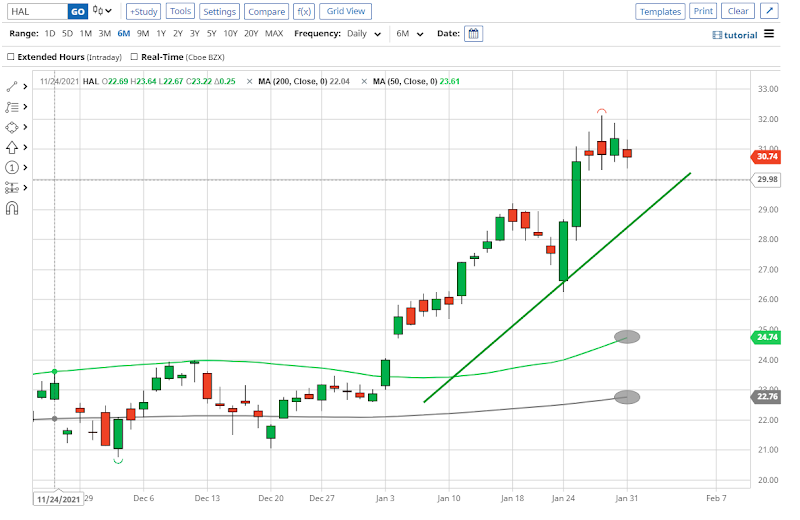Expand the candlestick chart type dropdown

pyautogui.click(x=102, y=11)
